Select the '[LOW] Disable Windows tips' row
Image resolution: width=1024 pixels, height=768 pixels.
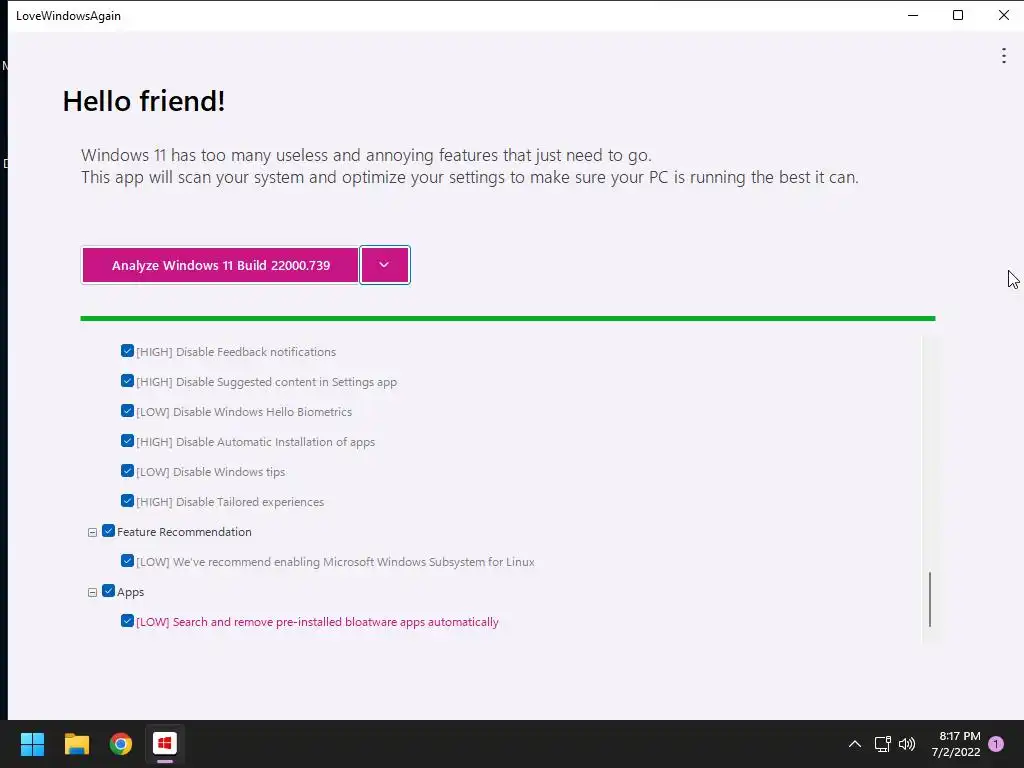click(210, 472)
